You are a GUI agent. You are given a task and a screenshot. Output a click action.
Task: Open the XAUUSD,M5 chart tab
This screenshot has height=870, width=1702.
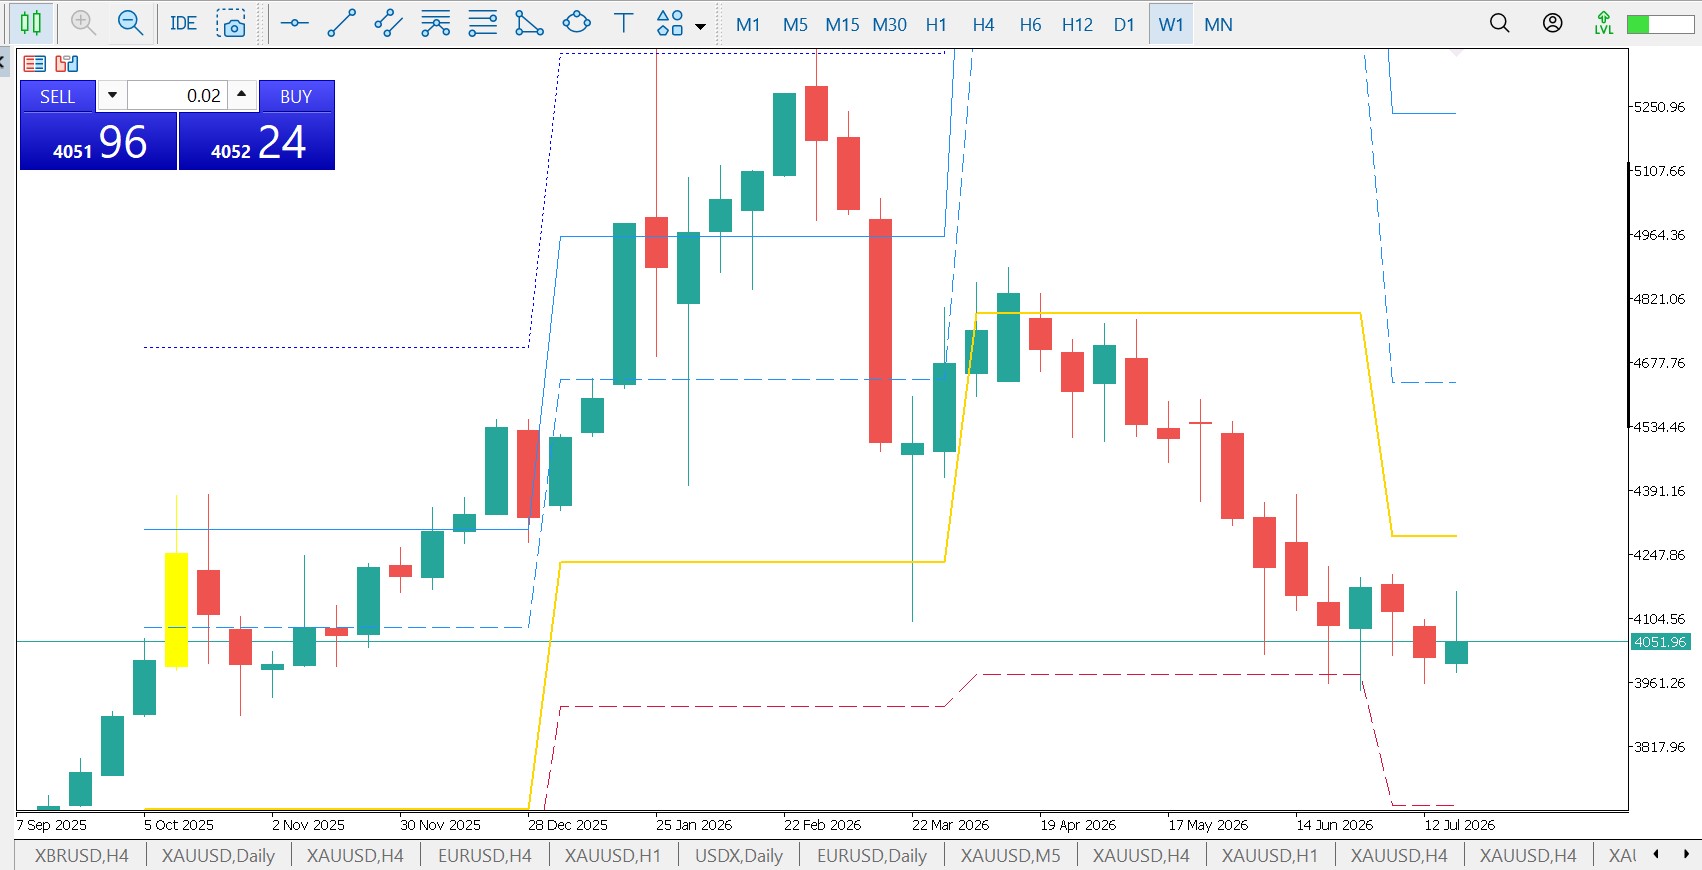click(x=1010, y=856)
